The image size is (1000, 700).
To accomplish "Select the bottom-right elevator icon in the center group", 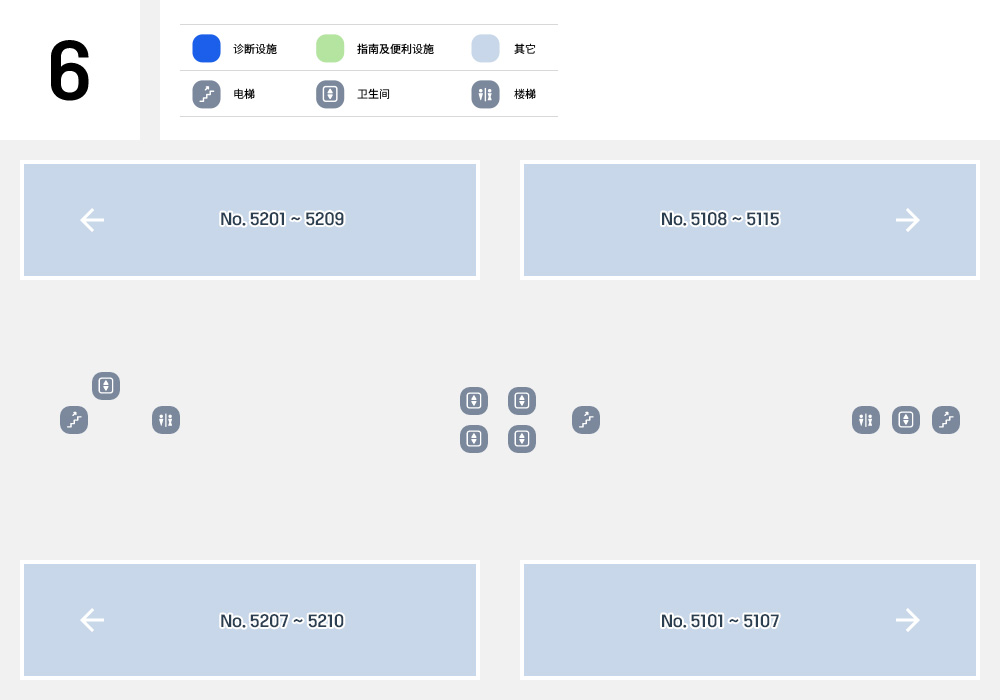I will pyautogui.click(x=522, y=439).
